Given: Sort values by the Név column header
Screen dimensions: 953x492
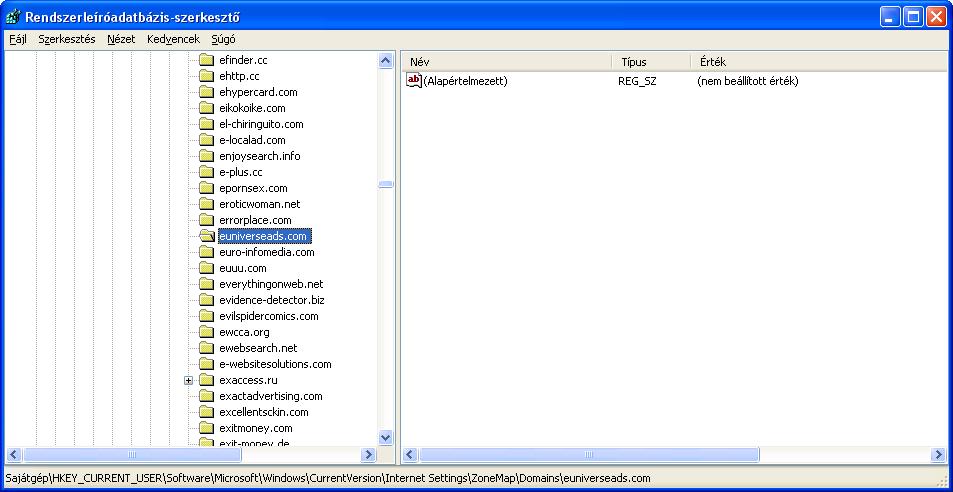Looking at the screenshot, I should click(505, 62).
